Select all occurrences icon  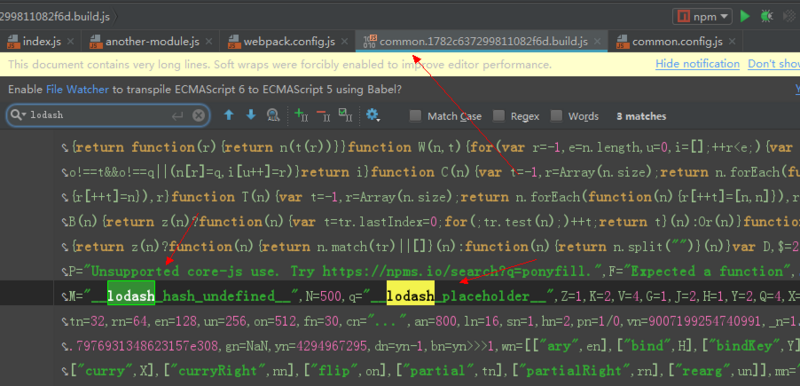click(x=345, y=116)
